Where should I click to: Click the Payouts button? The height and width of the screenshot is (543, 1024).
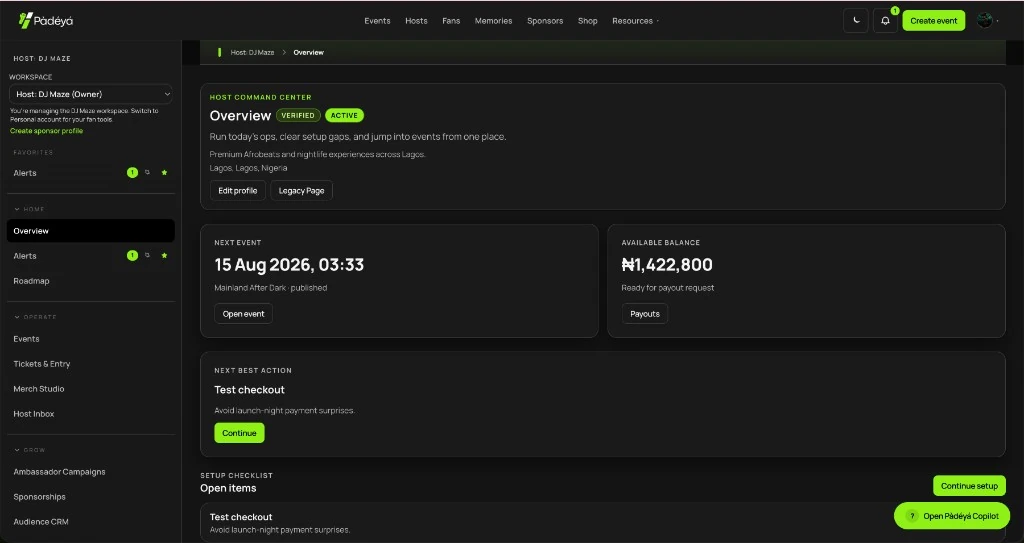[645, 314]
